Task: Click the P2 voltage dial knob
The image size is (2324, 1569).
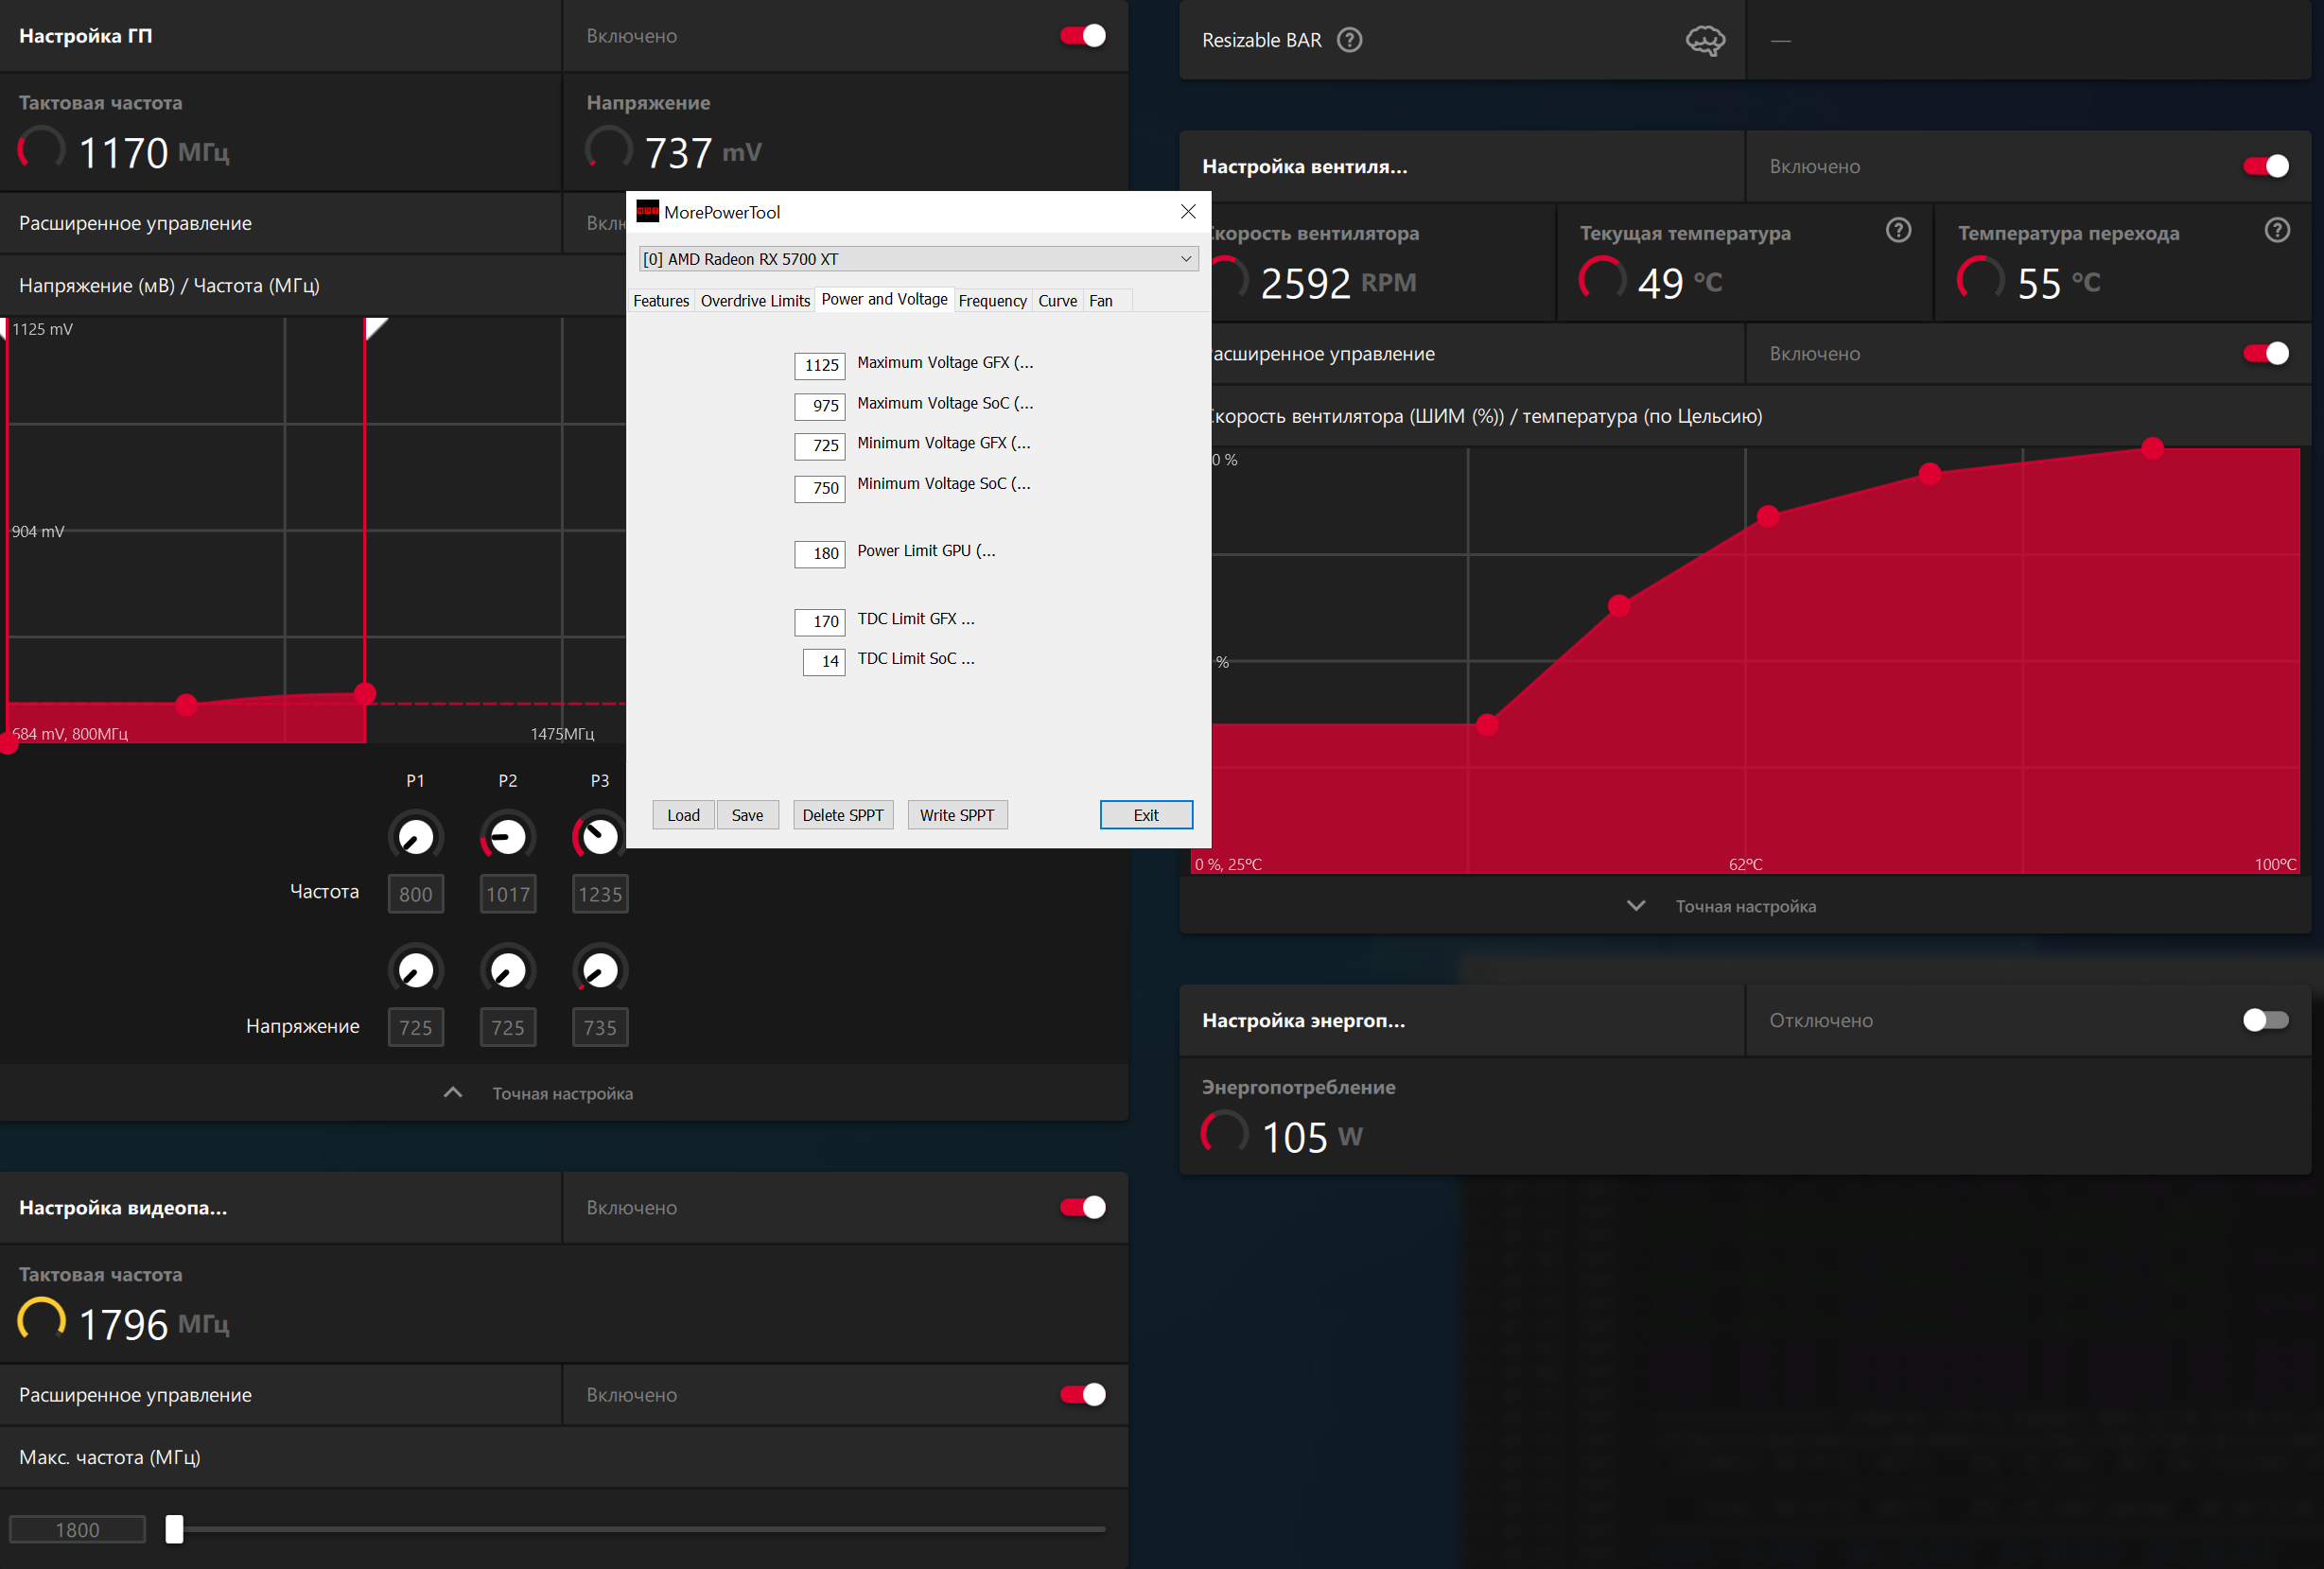Action: (508, 970)
